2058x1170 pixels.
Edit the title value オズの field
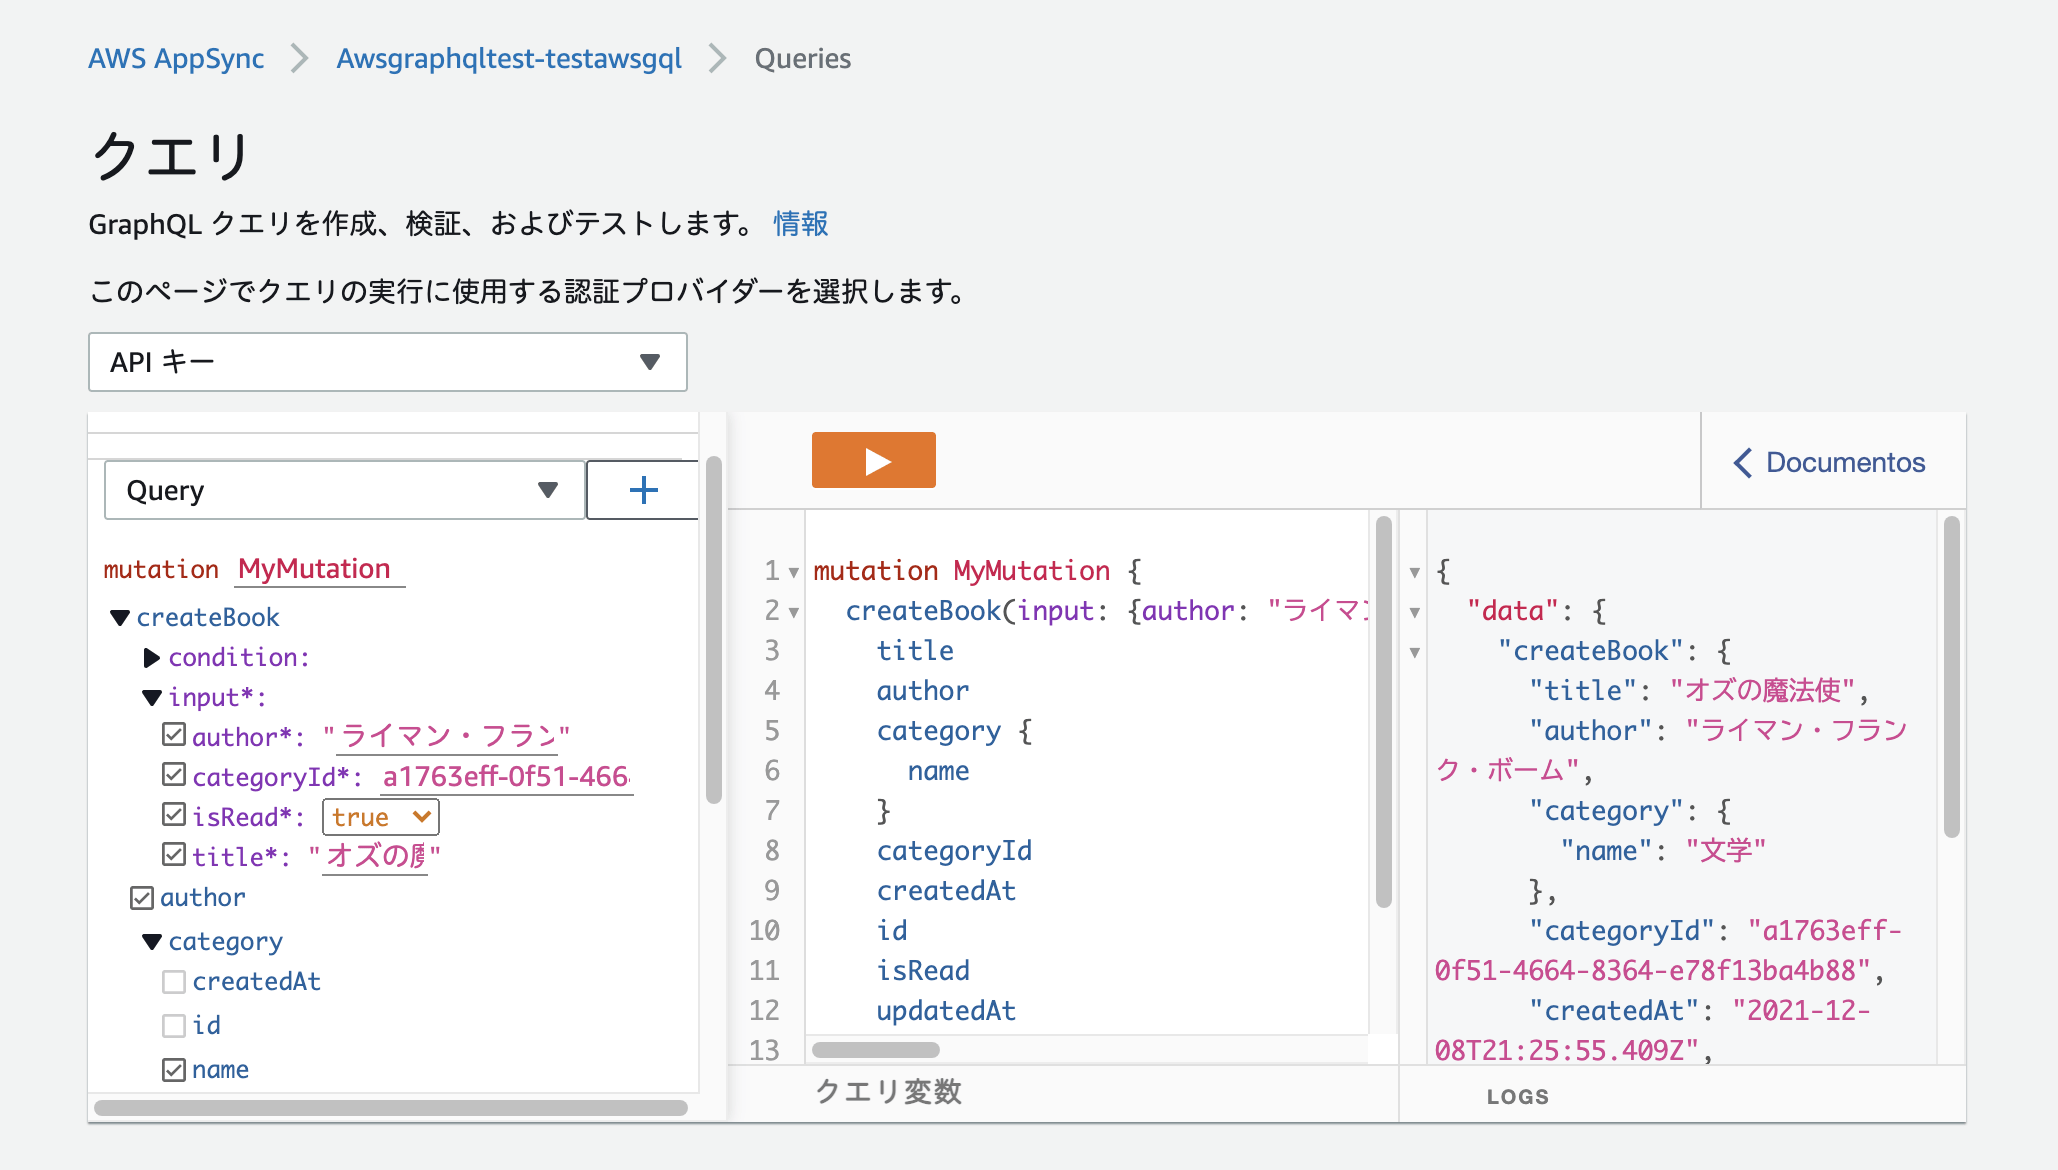(x=375, y=857)
